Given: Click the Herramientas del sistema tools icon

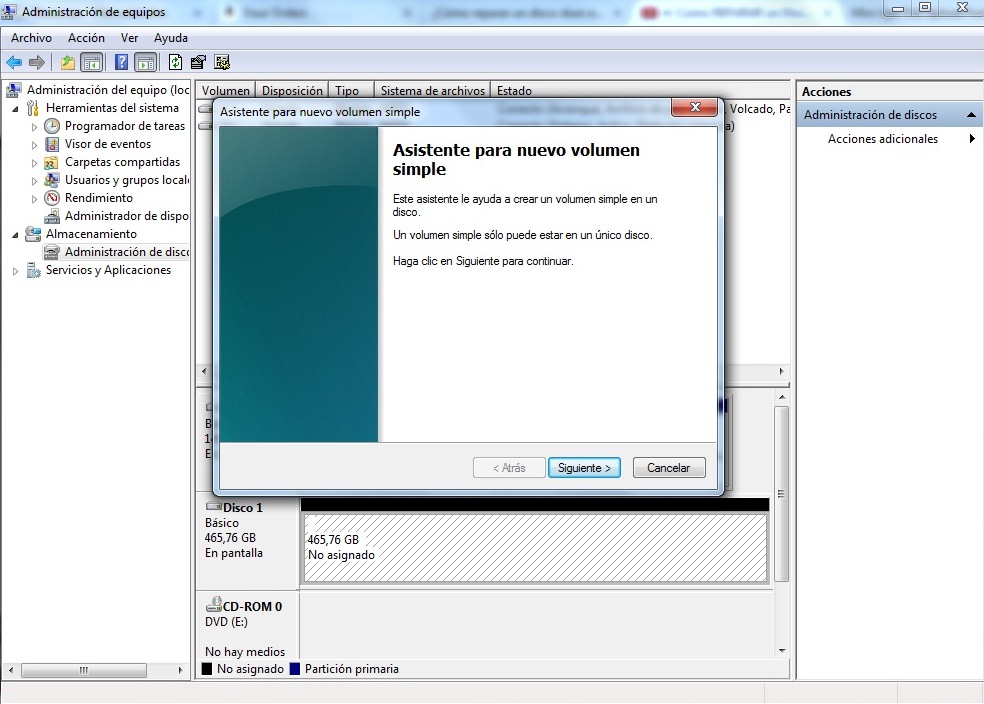Looking at the screenshot, I should (x=33, y=109).
